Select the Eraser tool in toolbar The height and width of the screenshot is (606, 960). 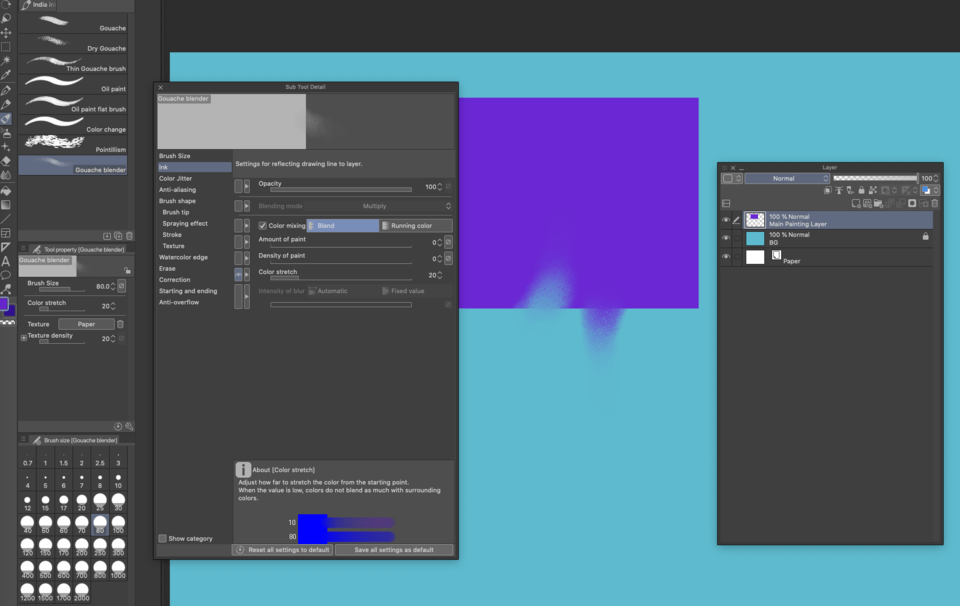click(6, 161)
